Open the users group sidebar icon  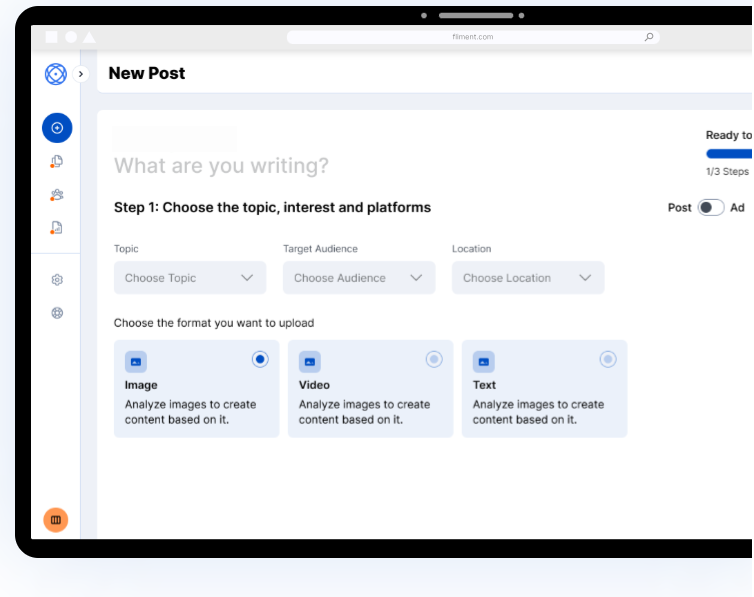point(57,195)
